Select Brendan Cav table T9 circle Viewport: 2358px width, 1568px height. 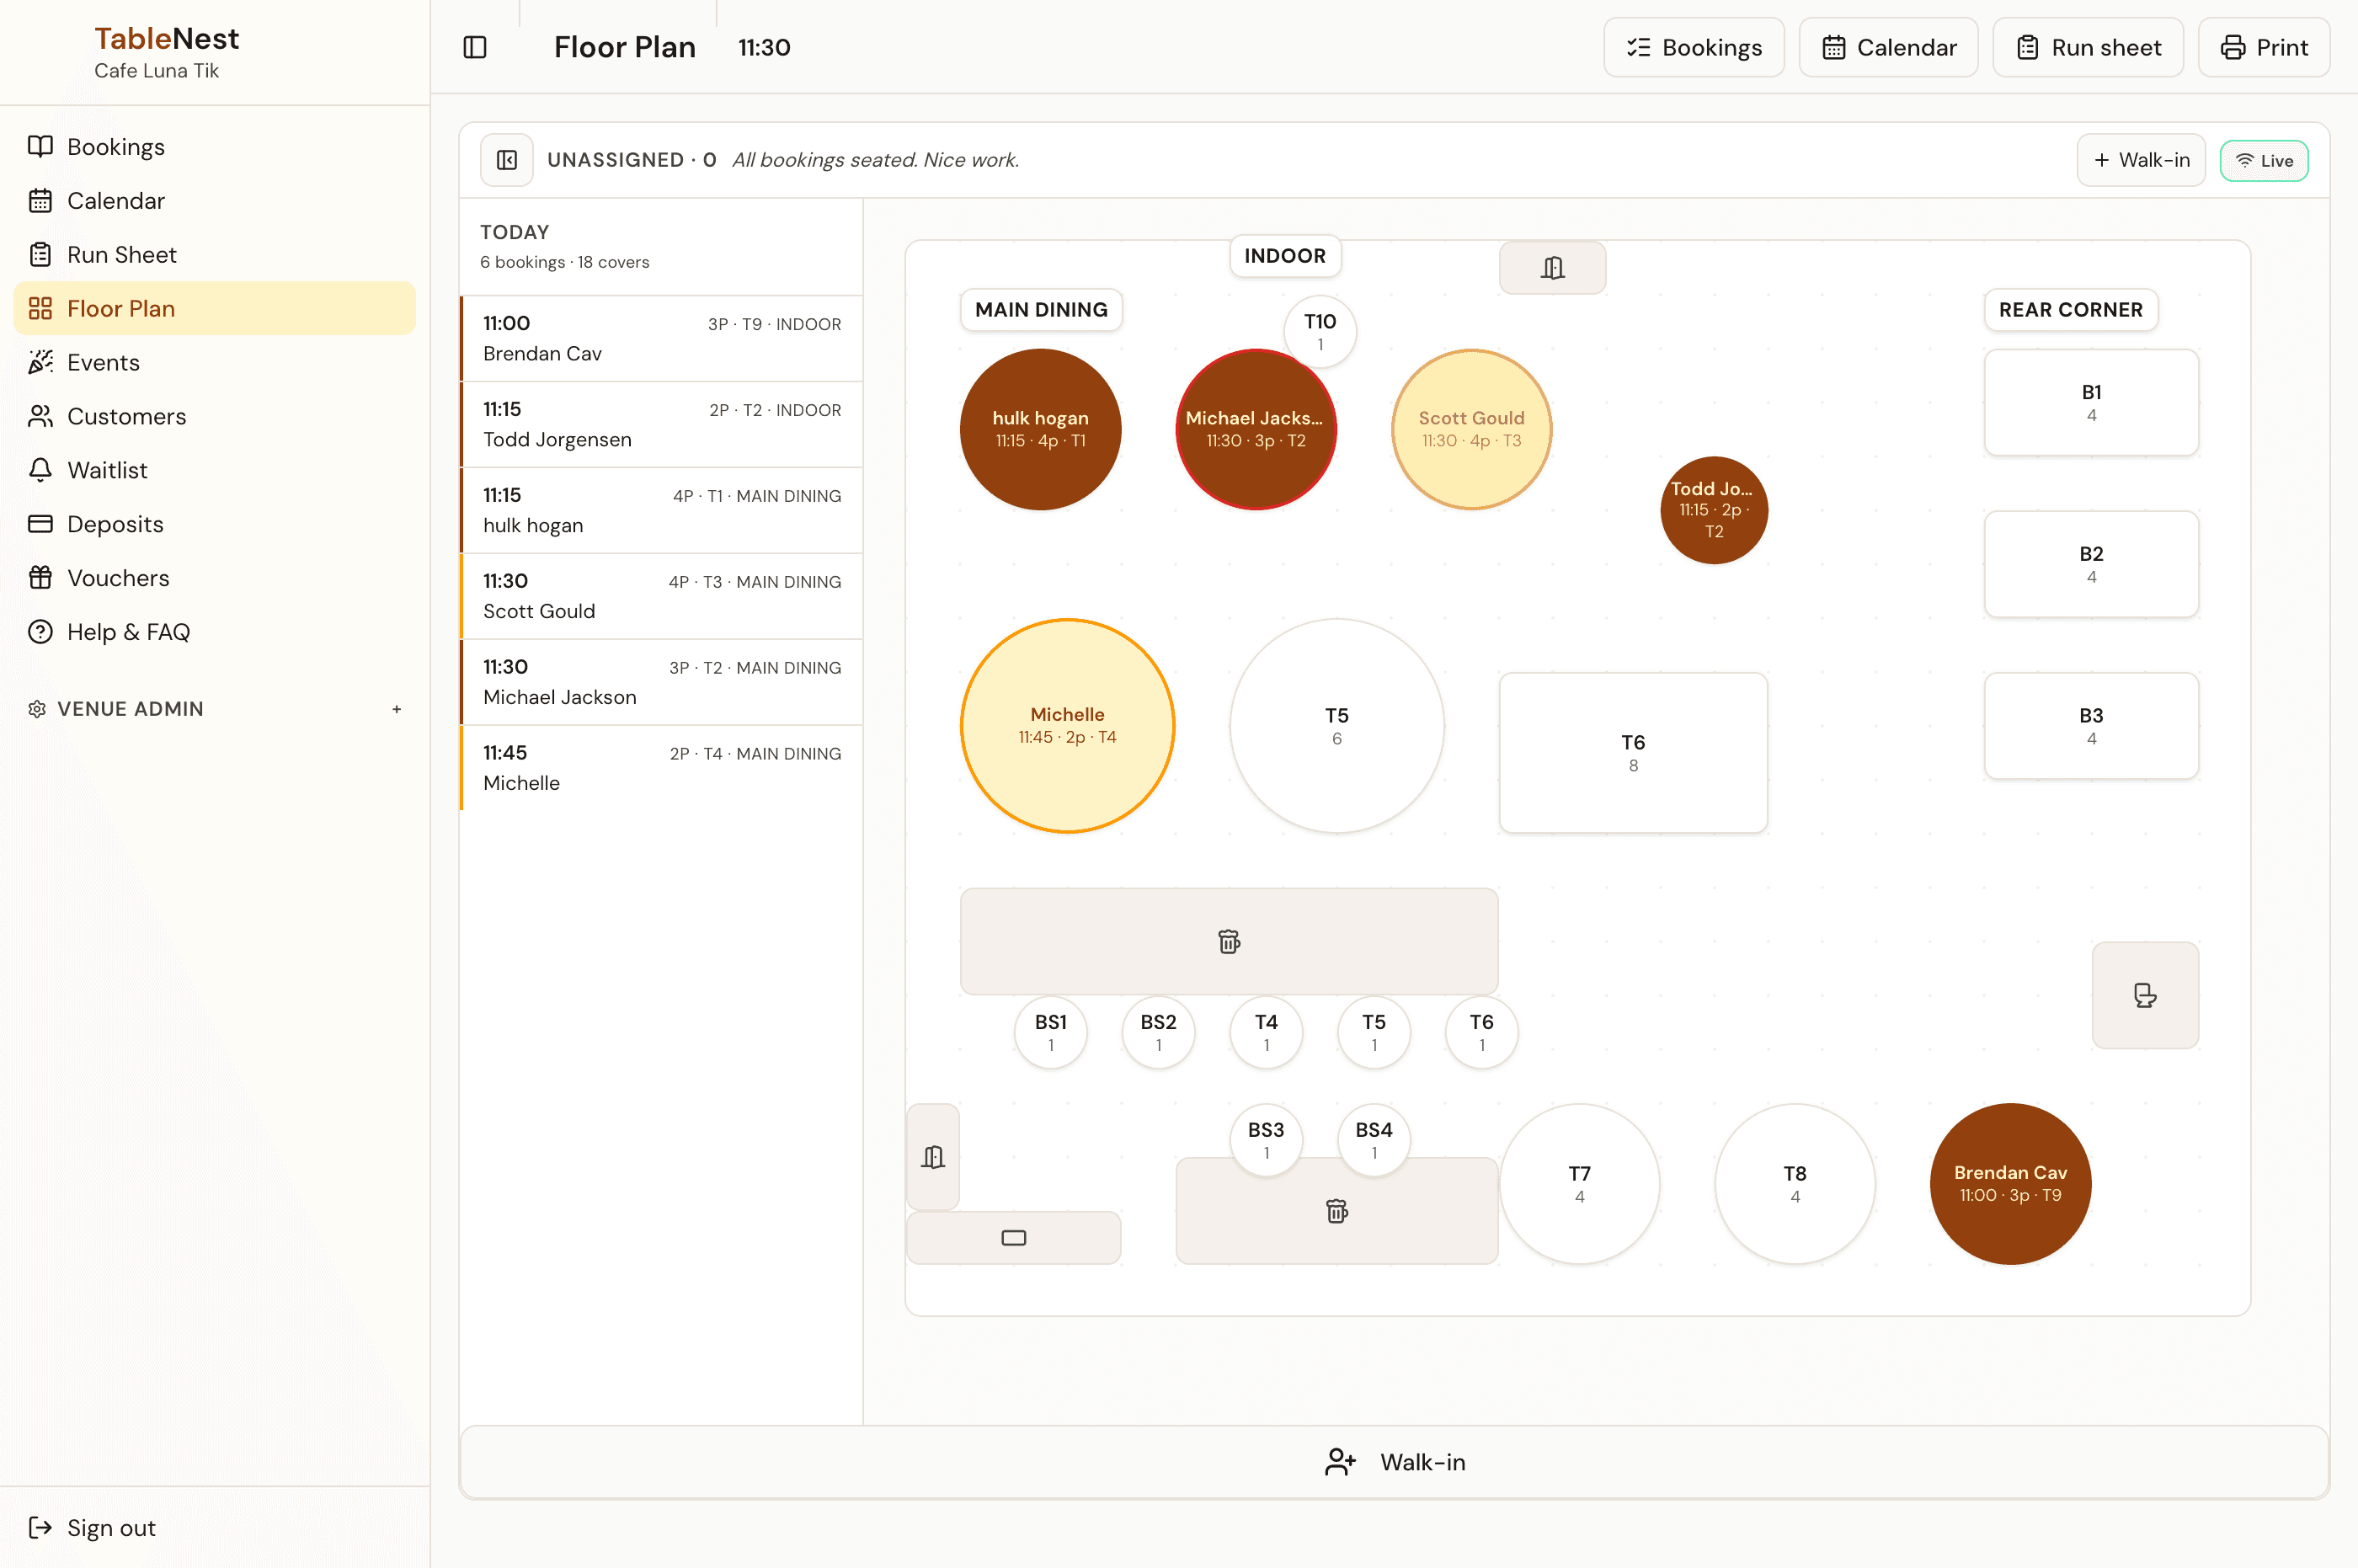point(2010,1184)
